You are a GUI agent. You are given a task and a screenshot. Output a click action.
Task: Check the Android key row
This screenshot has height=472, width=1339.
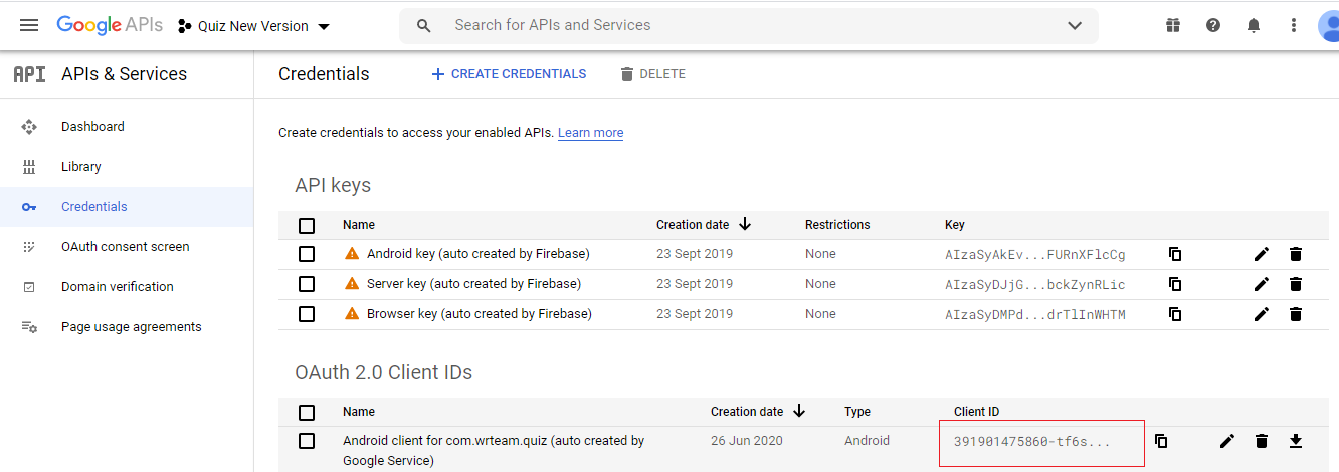[x=307, y=254]
